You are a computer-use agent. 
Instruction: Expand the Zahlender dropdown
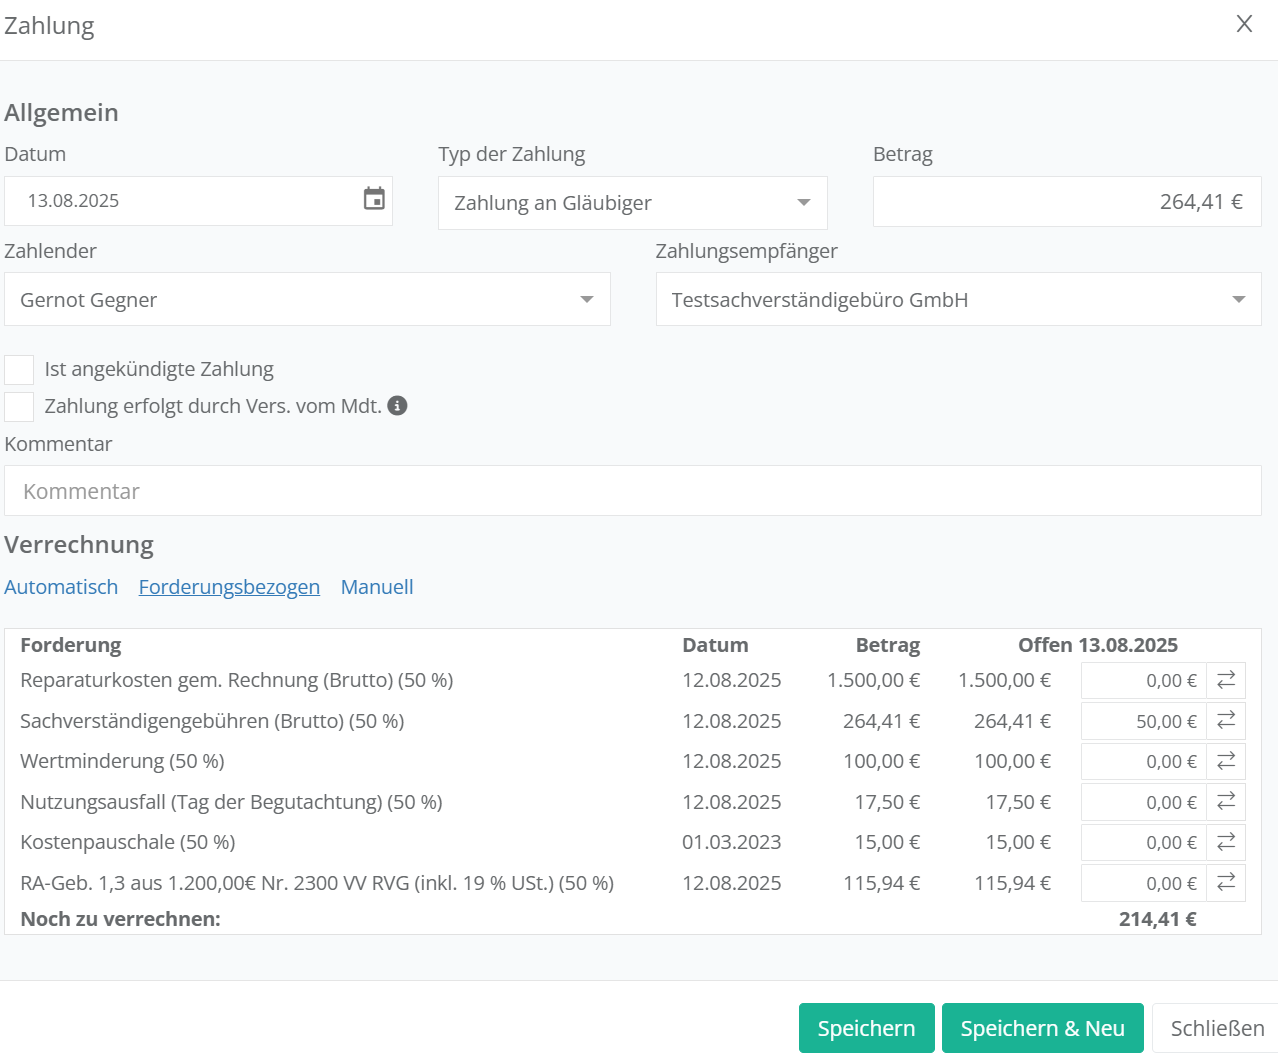tap(307, 300)
